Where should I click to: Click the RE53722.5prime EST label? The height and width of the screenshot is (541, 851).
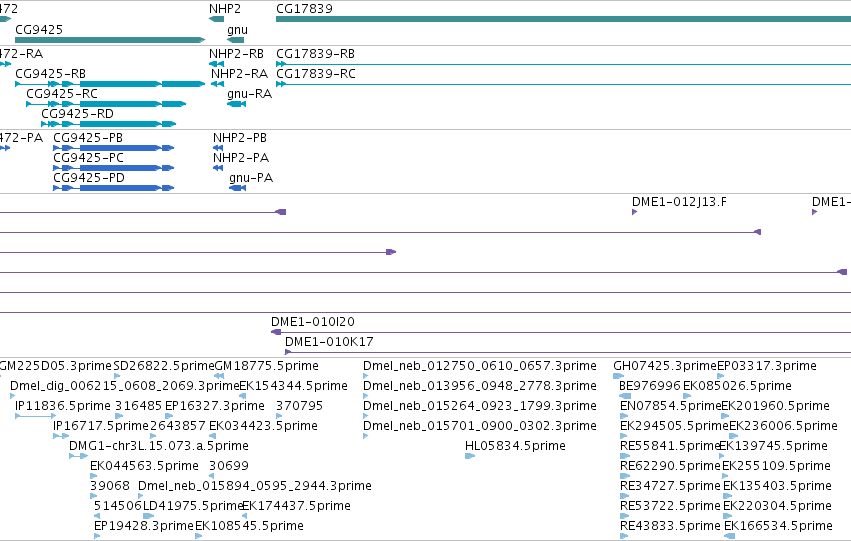670,506
